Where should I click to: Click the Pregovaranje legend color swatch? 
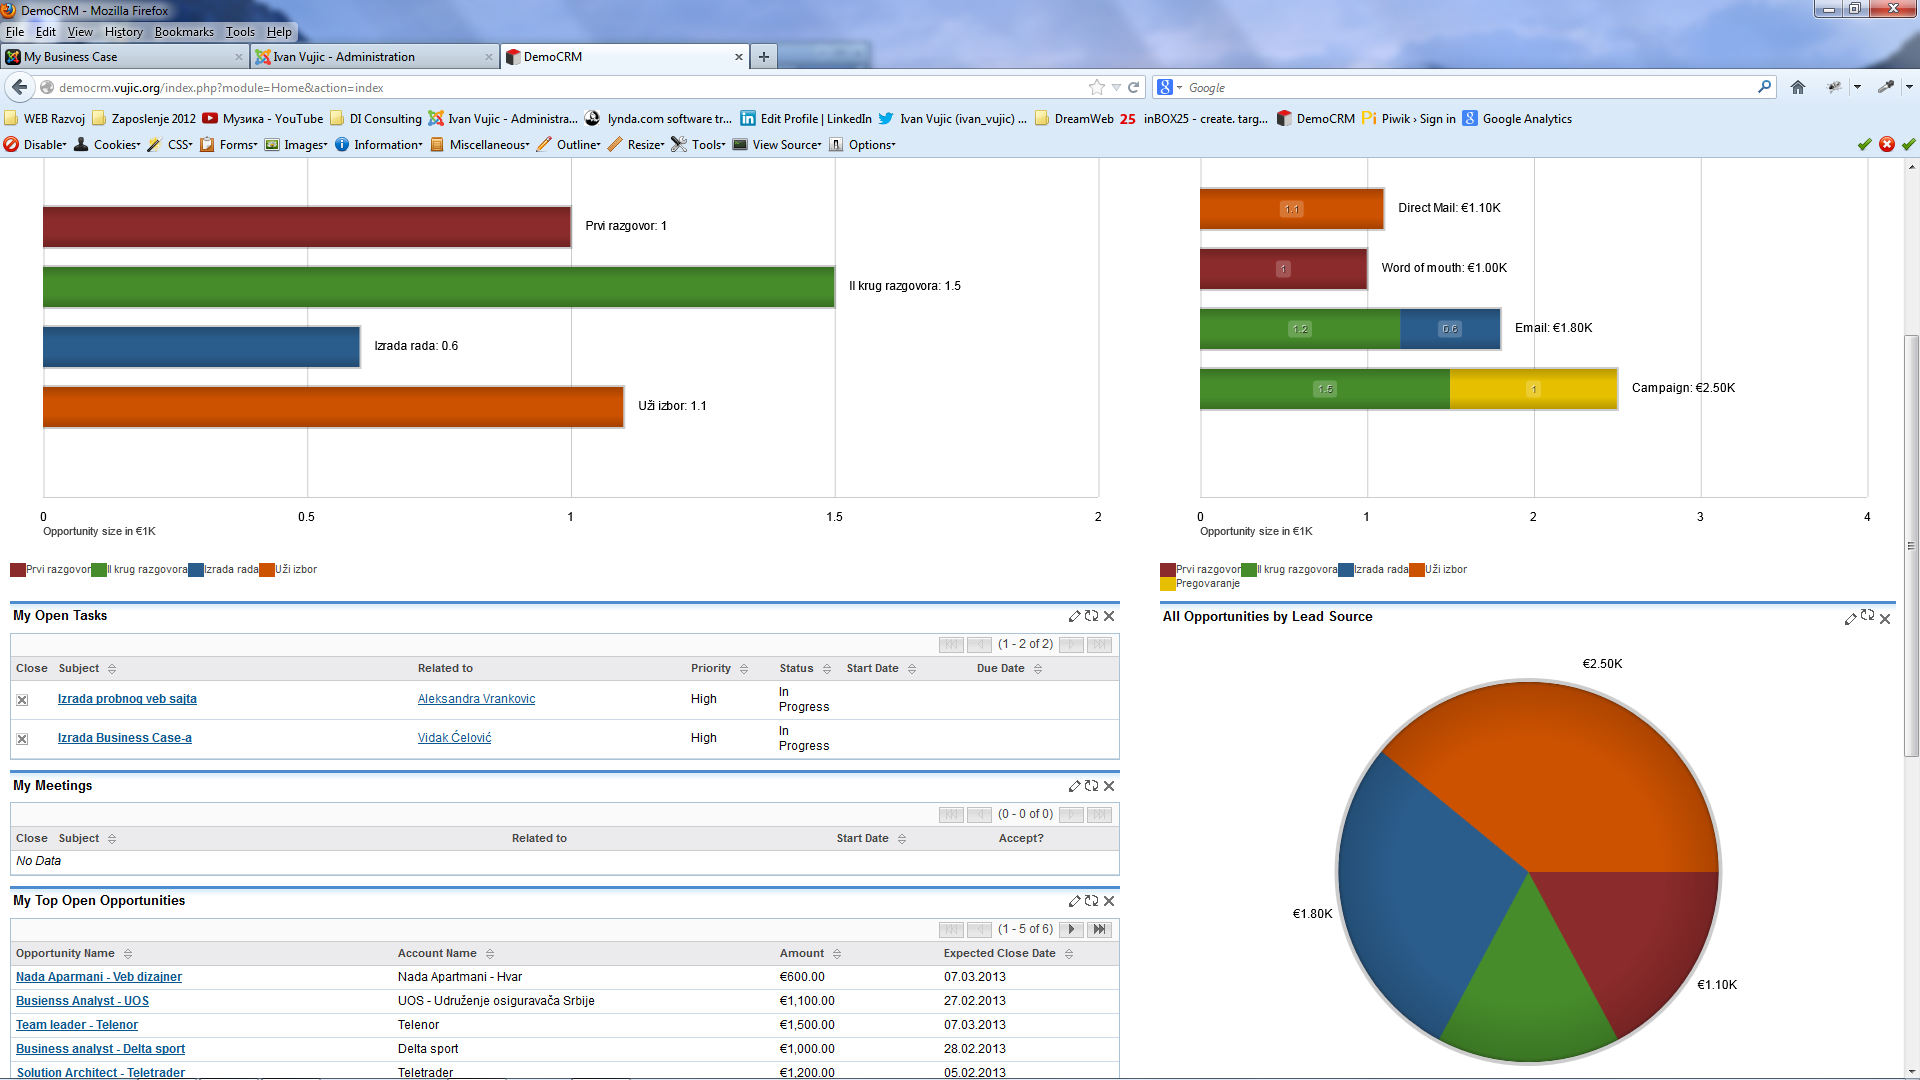pos(1167,584)
